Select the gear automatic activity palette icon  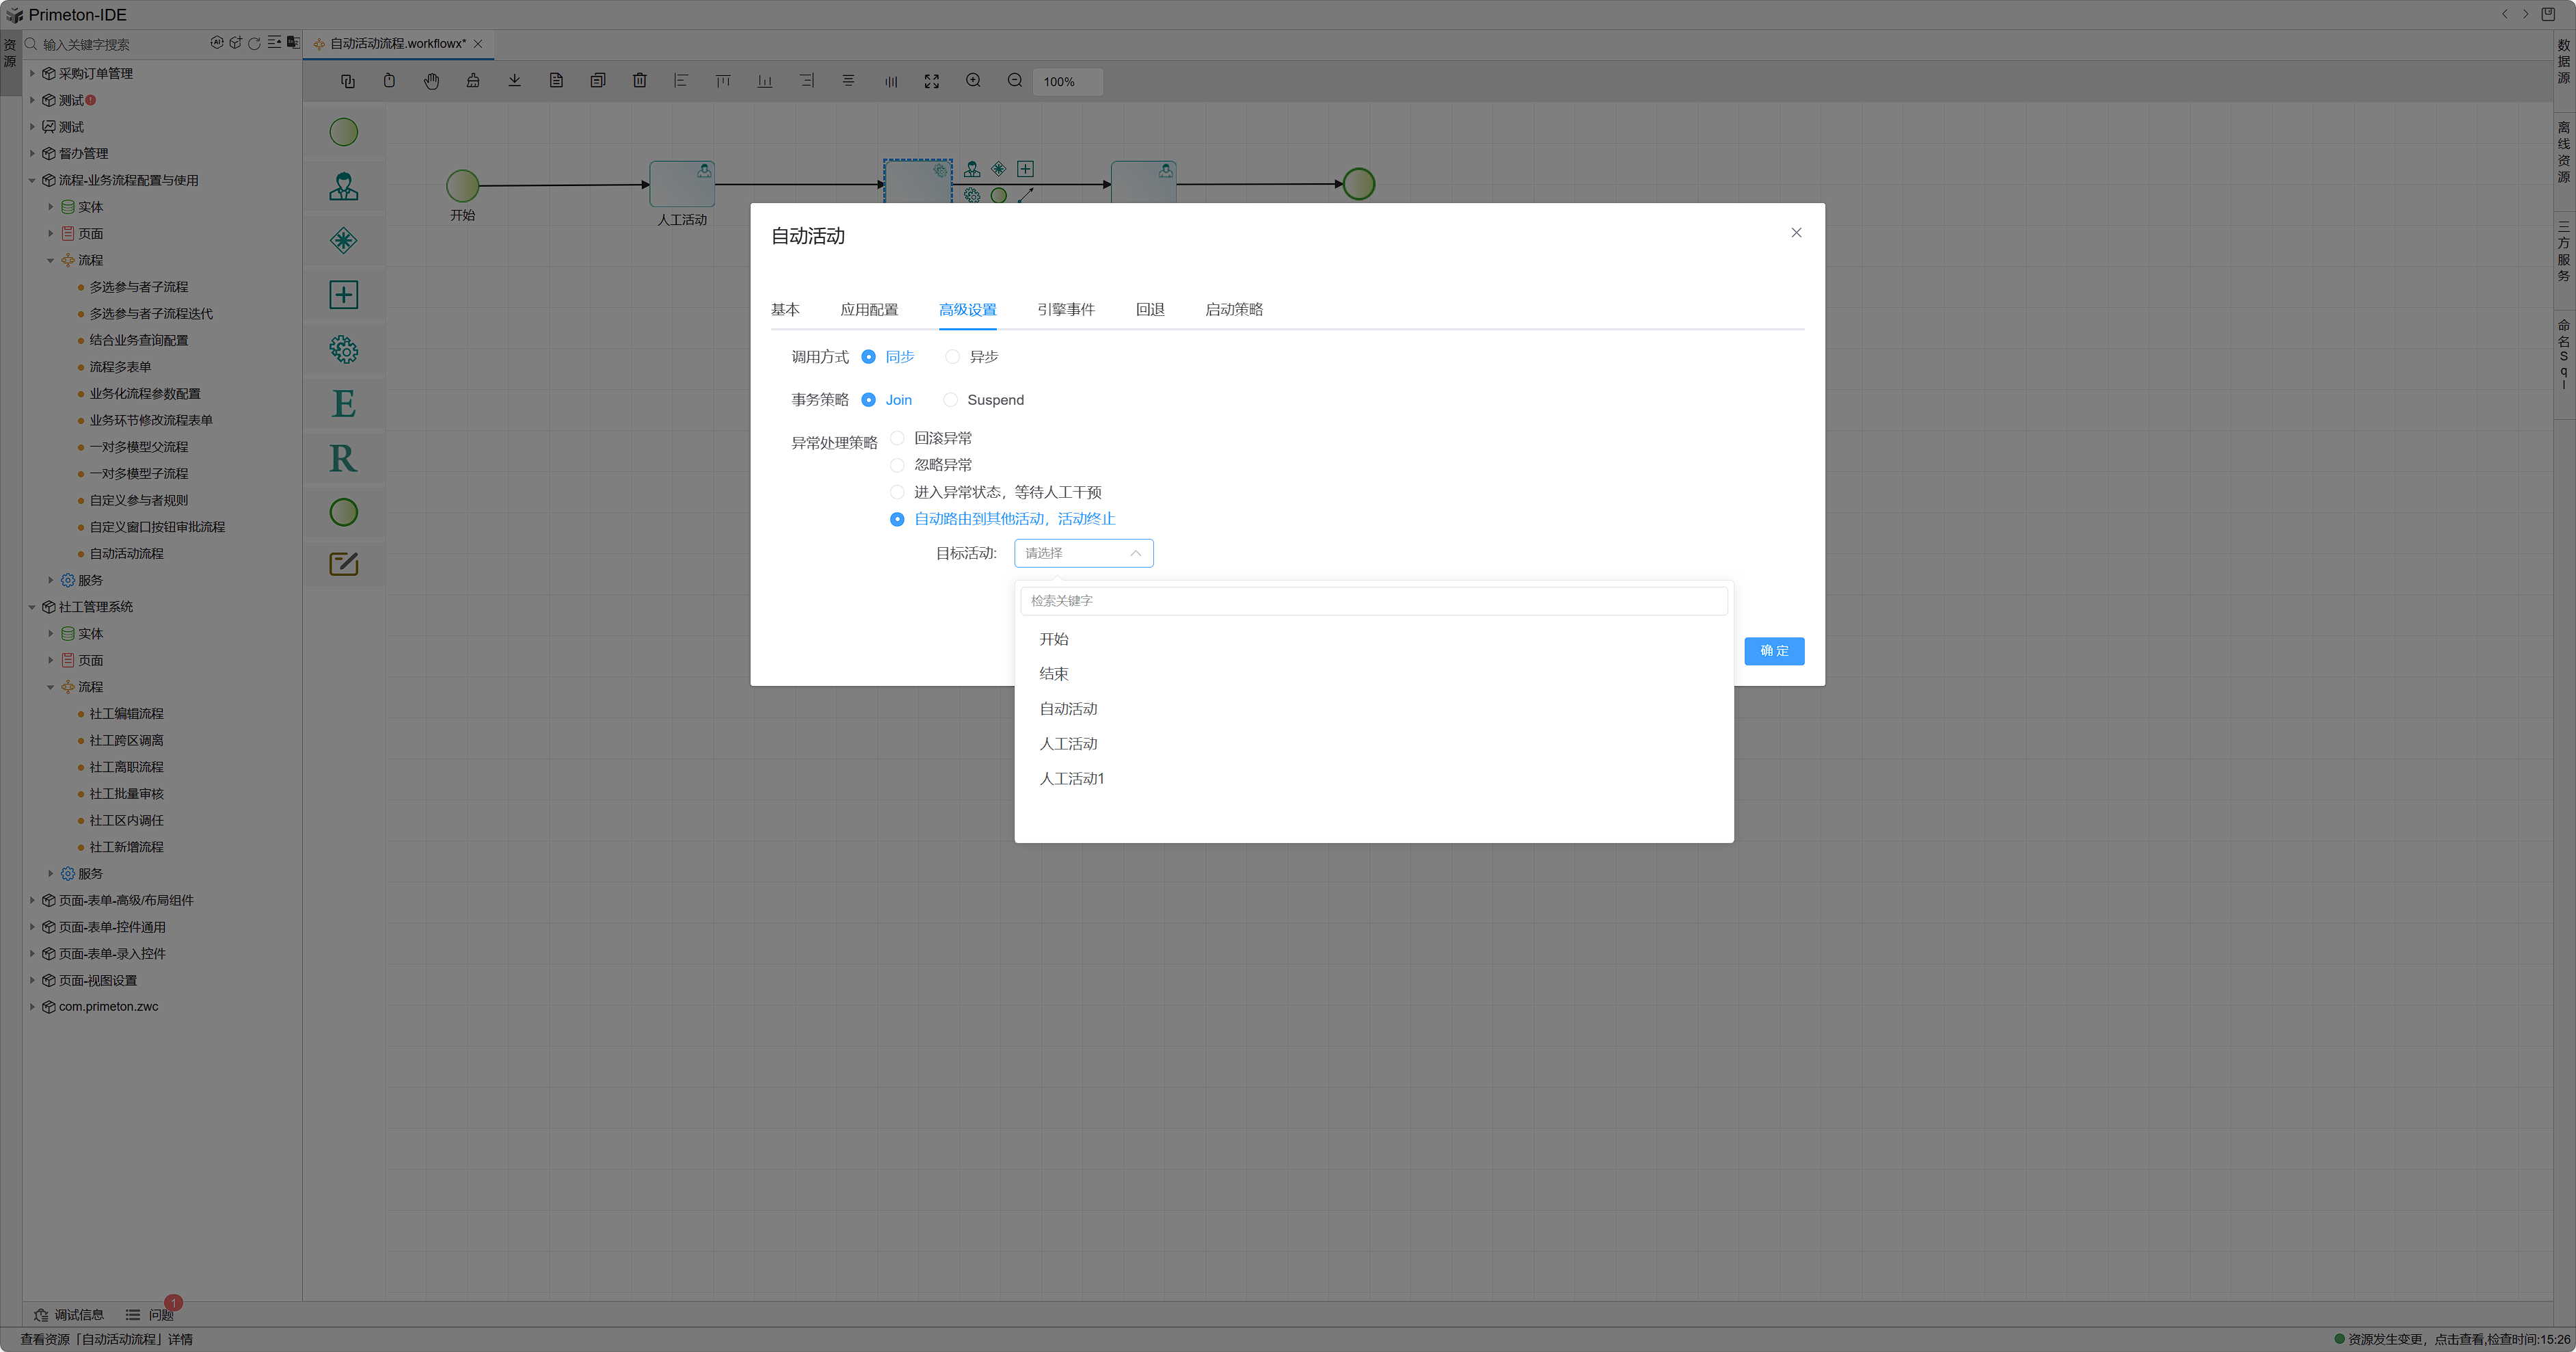[343, 349]
